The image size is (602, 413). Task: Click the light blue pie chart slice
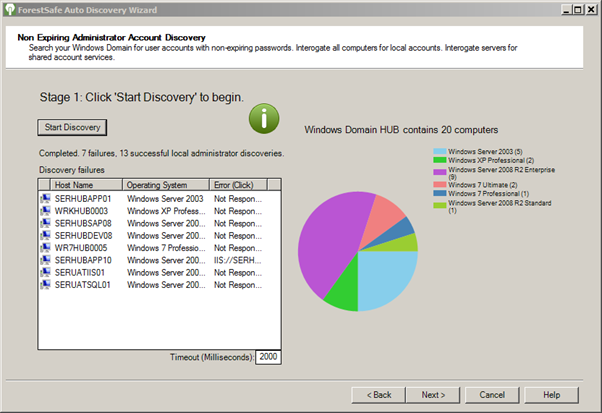coord(384,276)
